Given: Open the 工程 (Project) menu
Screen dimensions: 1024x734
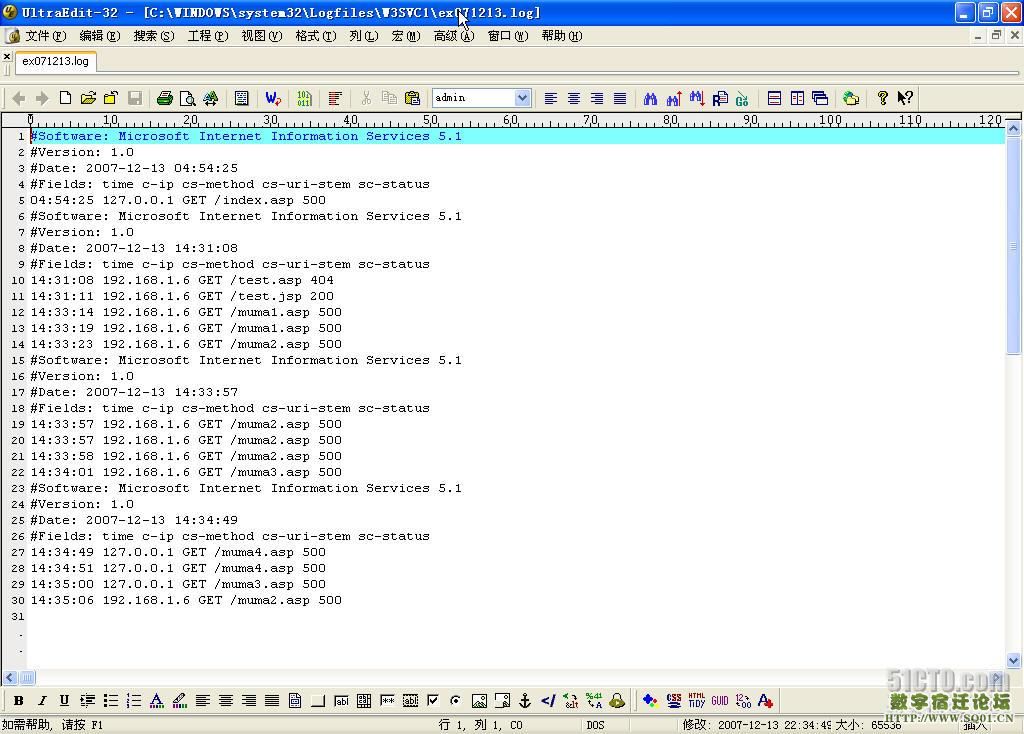Looking at the screenshot, I should coord(208,36).
